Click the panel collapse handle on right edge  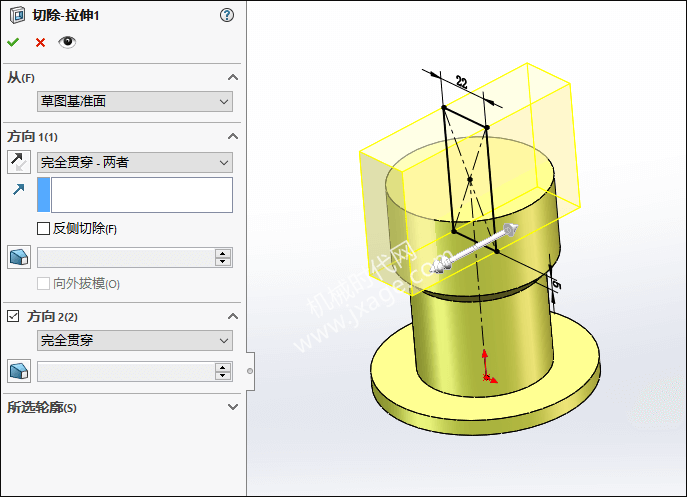point(250,371)
